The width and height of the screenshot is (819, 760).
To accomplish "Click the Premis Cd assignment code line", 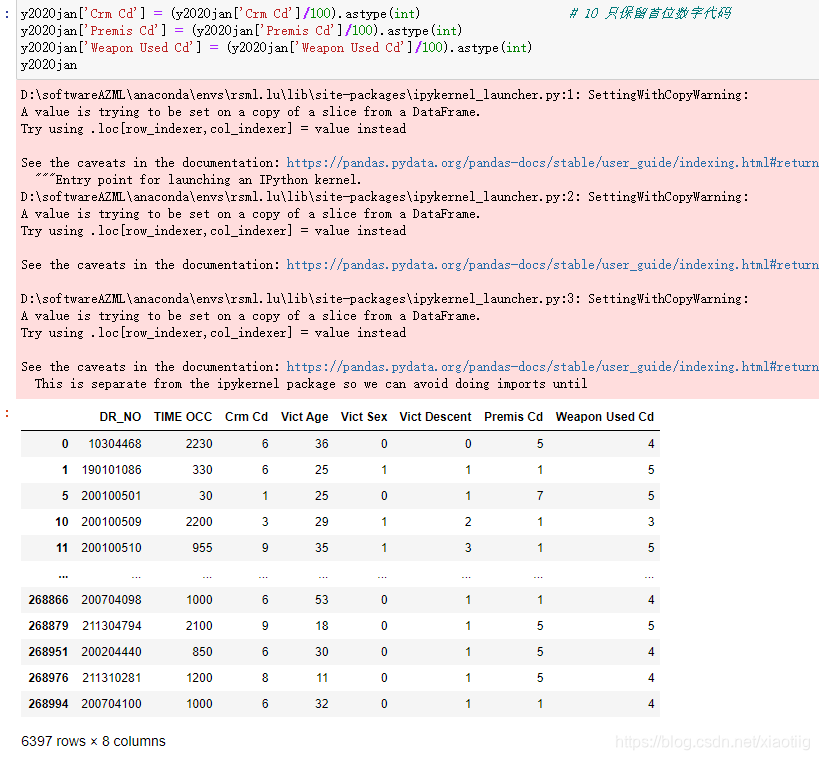I will point(241,31).
